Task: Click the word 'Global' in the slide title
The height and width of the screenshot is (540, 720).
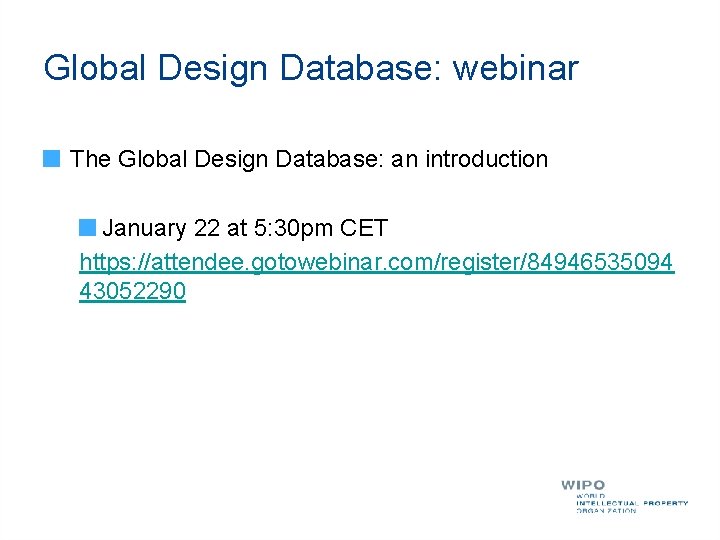Action: 95,68
